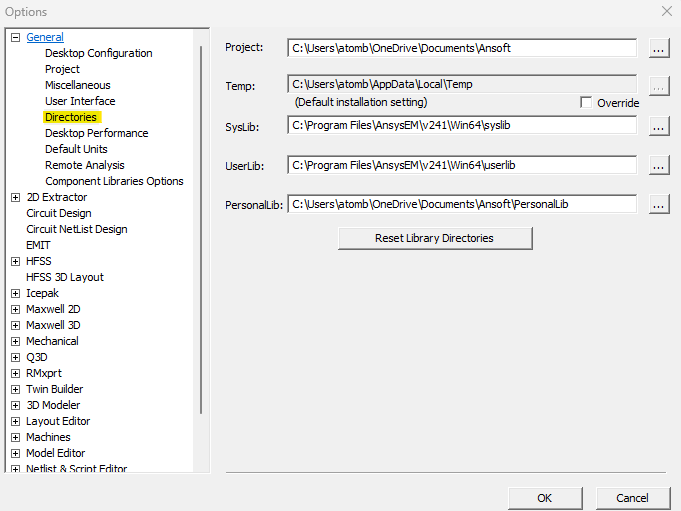Enable the Override checkbox for Temp

(x=586, y=103)
